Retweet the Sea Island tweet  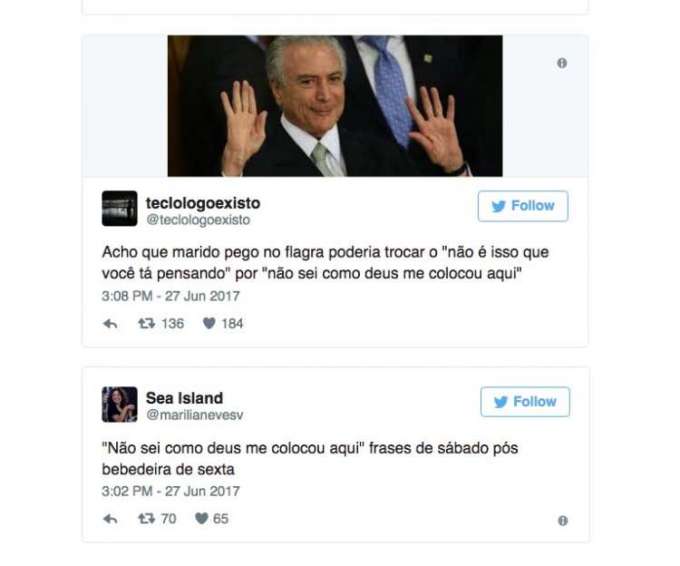point(147,519)
